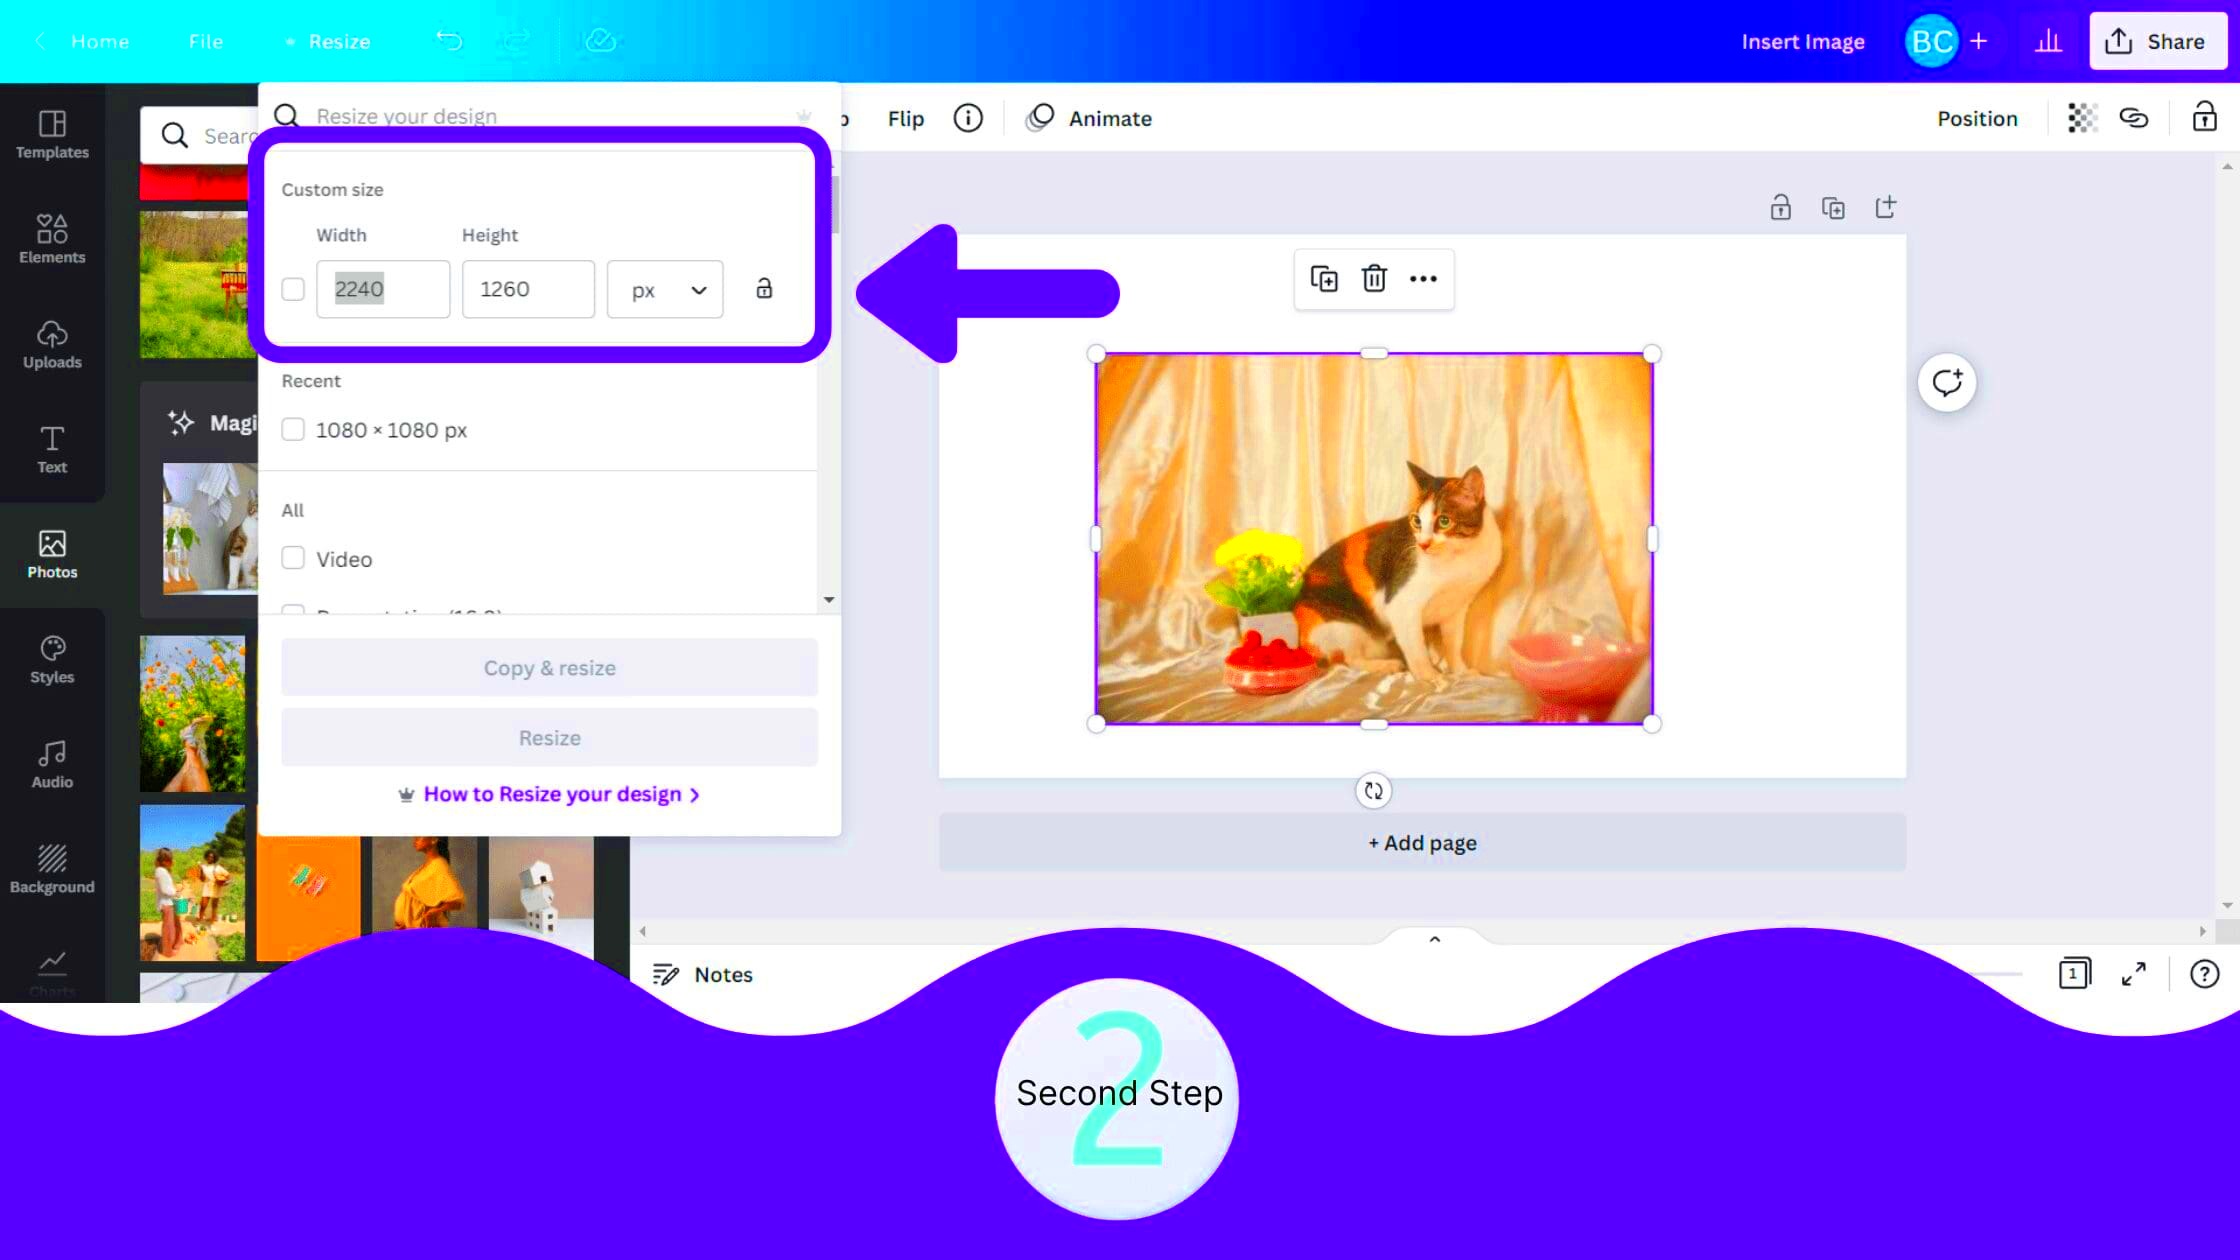The image size is (2240, 1260).
Task: Toggle the Width lock aspect ratio
Action: coord(763,289)
